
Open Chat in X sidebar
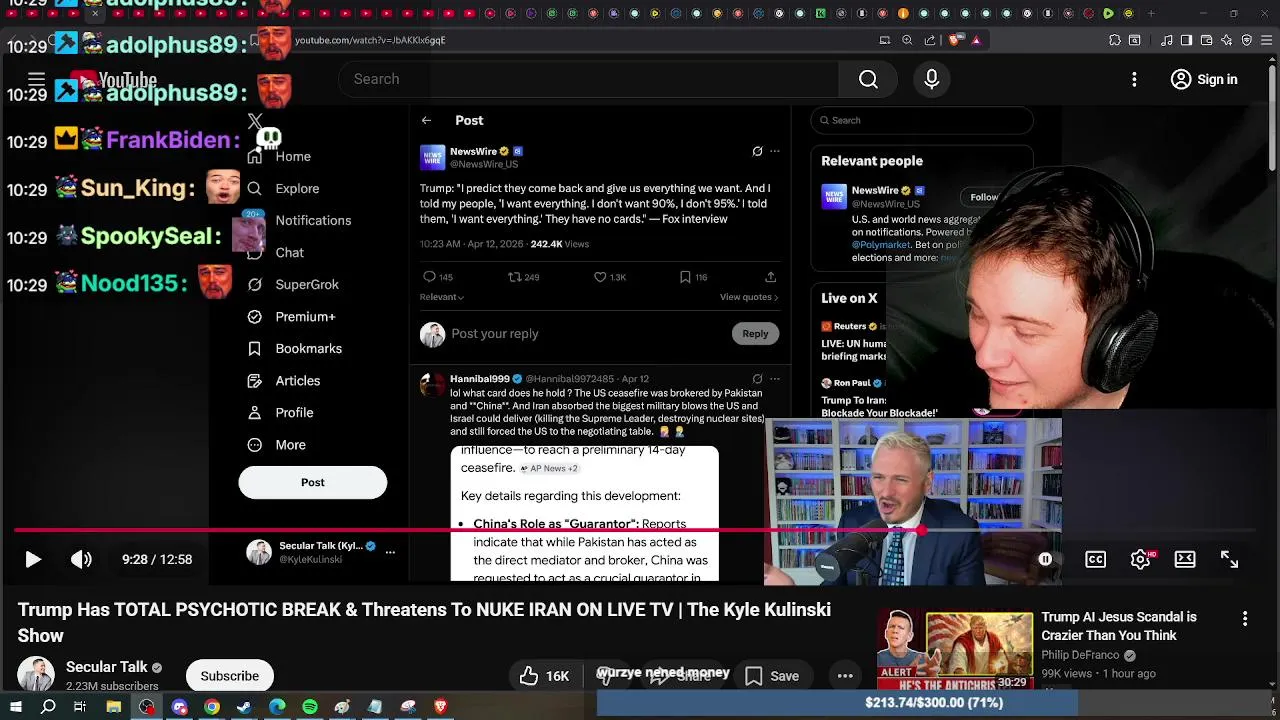click(x=276, y=252)
